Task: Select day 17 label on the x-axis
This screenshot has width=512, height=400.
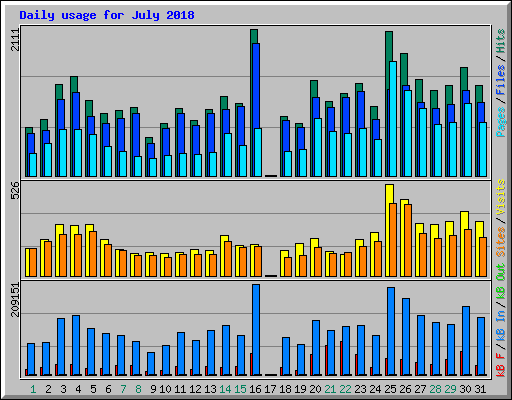Action: point(270,389)
